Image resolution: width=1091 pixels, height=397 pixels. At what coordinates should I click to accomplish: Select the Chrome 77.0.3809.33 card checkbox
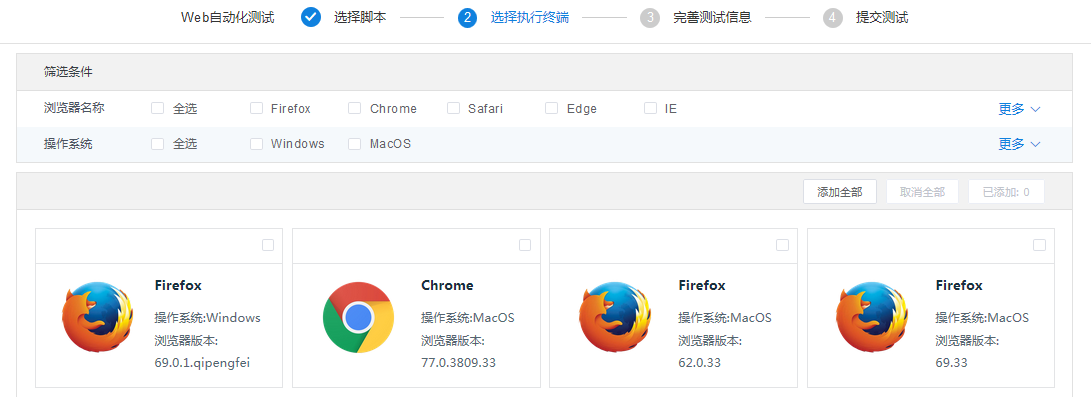click(525, 245)
